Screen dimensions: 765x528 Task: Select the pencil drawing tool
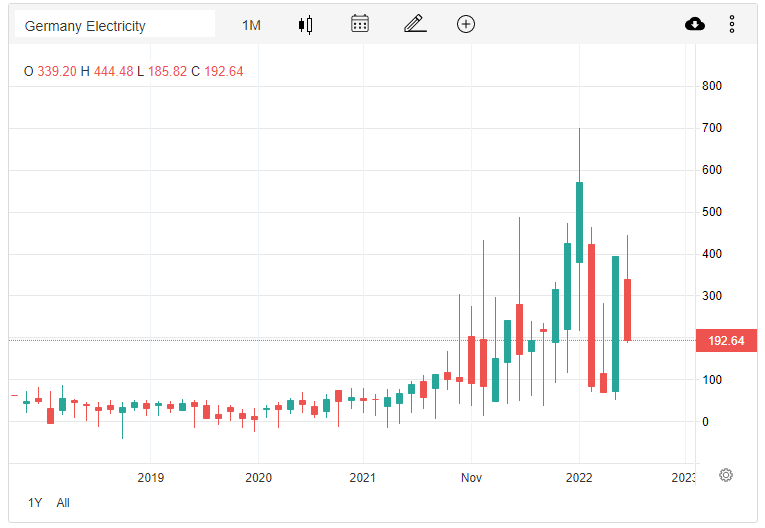click(x=415, y=24)
